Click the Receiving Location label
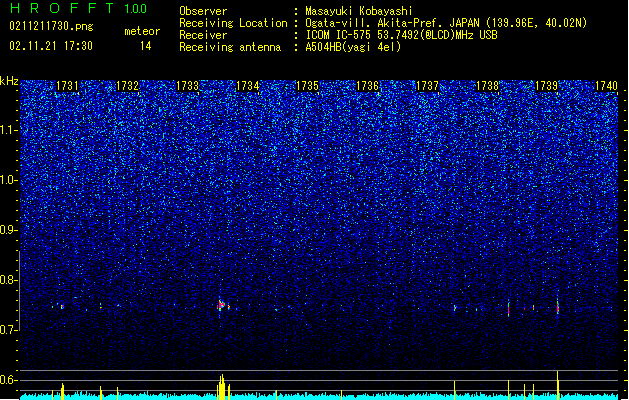629x400 pixels. (x=233, y=23)
